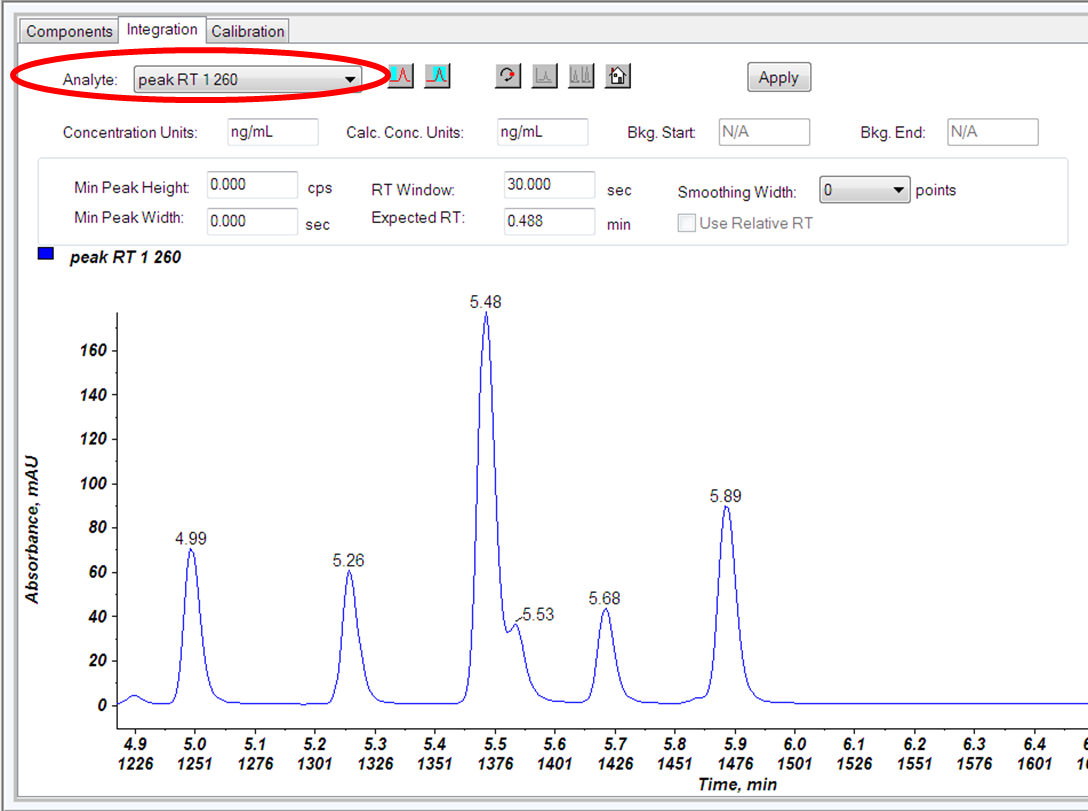Click the RT Window input field
1088x811 pixels.
coord(549,185)
